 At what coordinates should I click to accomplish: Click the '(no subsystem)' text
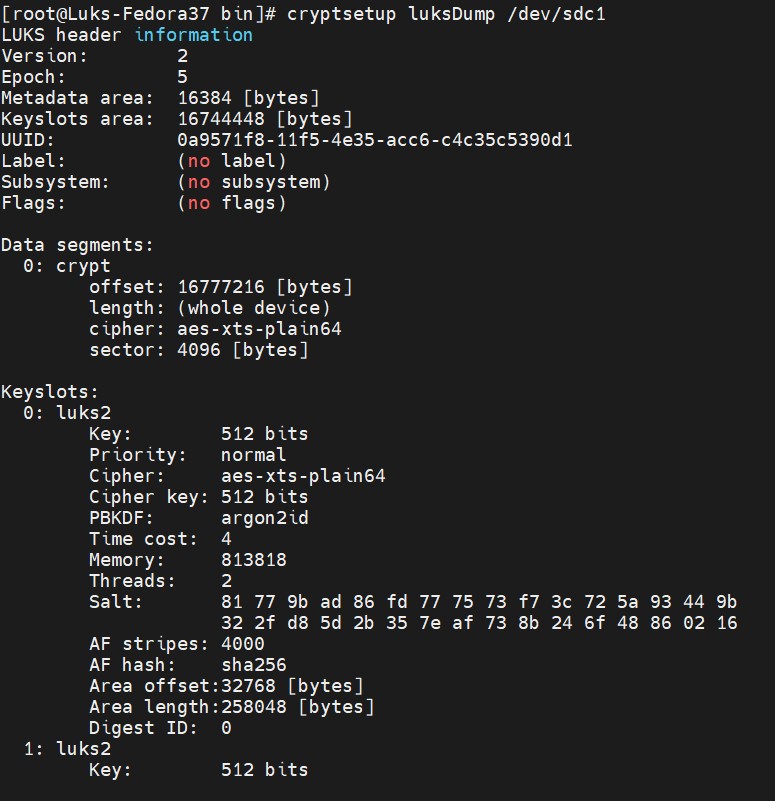(x=254, y=182)
